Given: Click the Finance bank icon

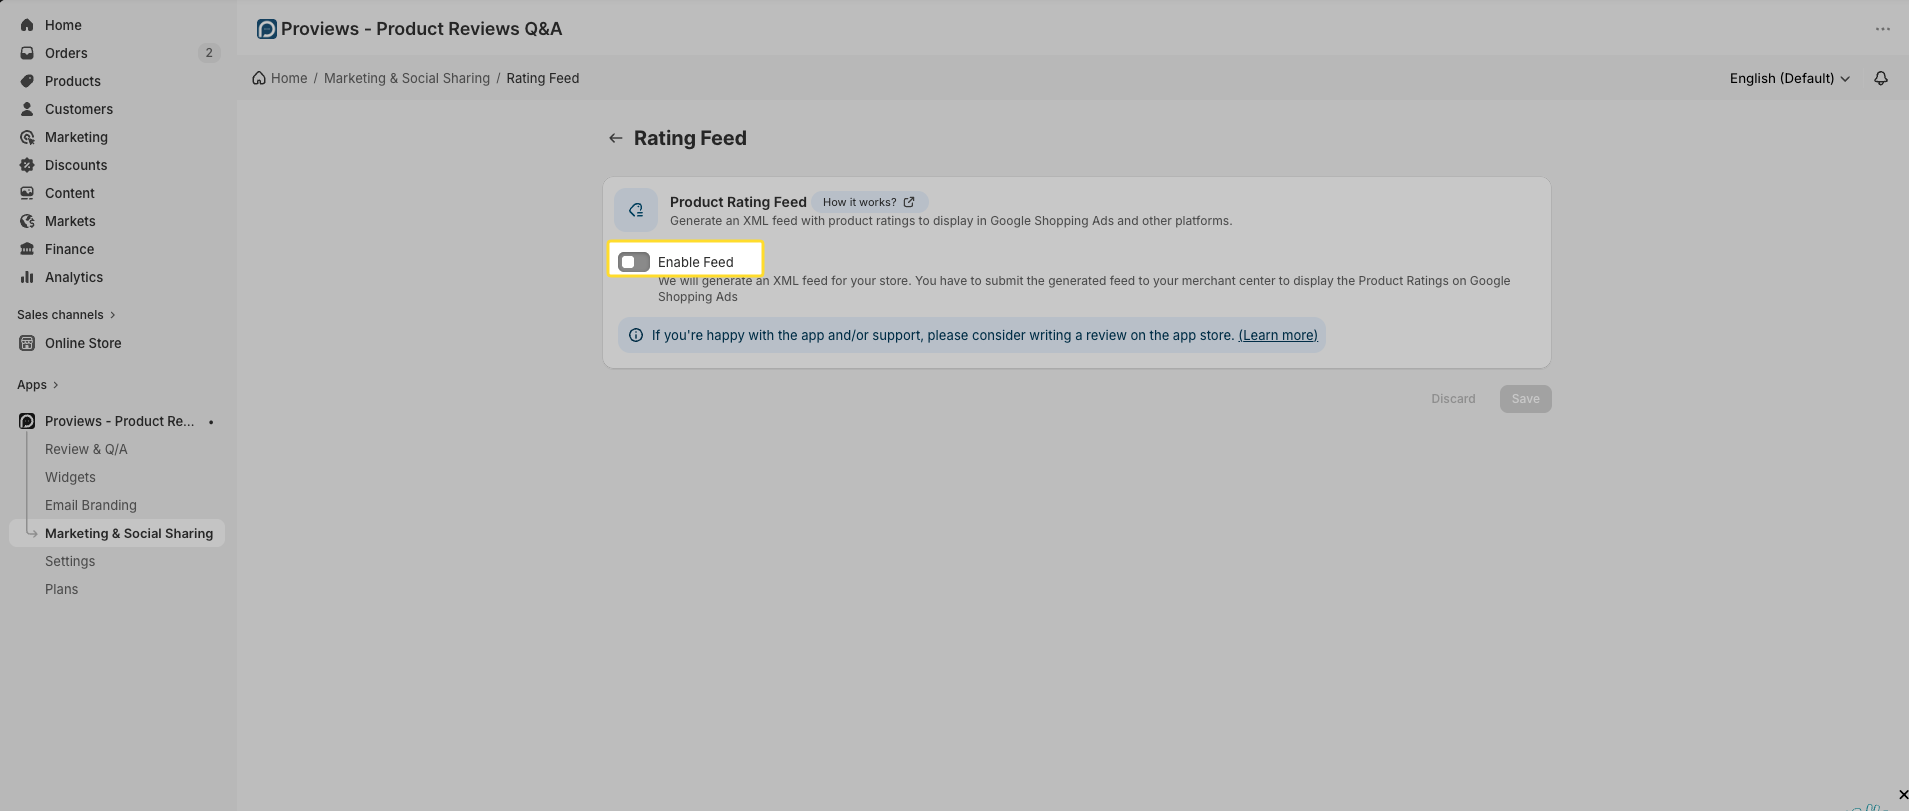Looking at the screenshot, I should 27,249.
